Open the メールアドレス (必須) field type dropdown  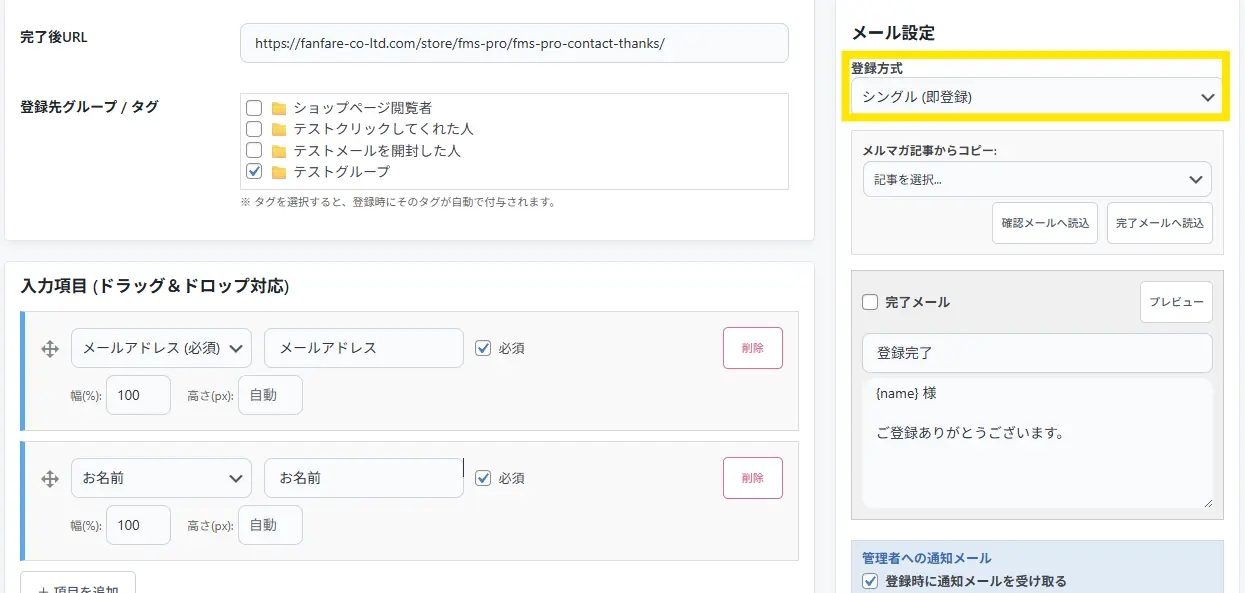(x=161, y=348)
